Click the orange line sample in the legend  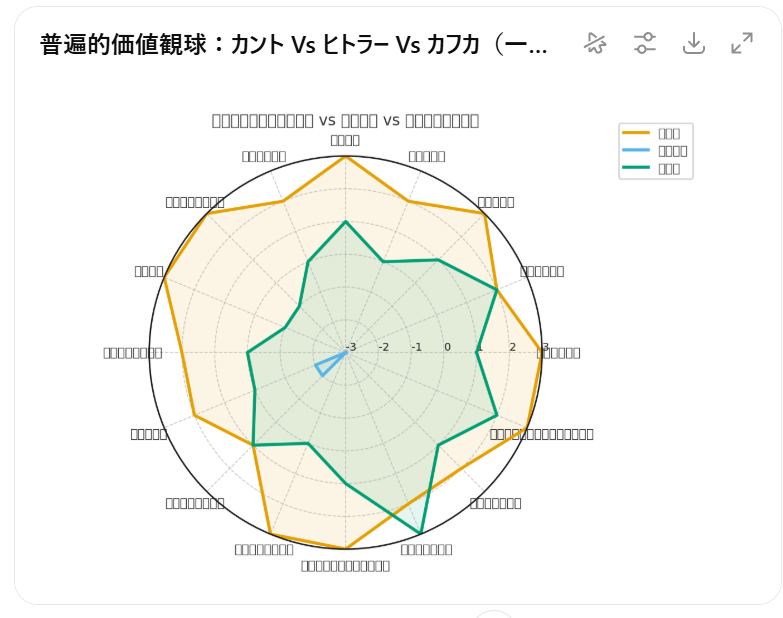pyautogui.click(x=635, y=133)
